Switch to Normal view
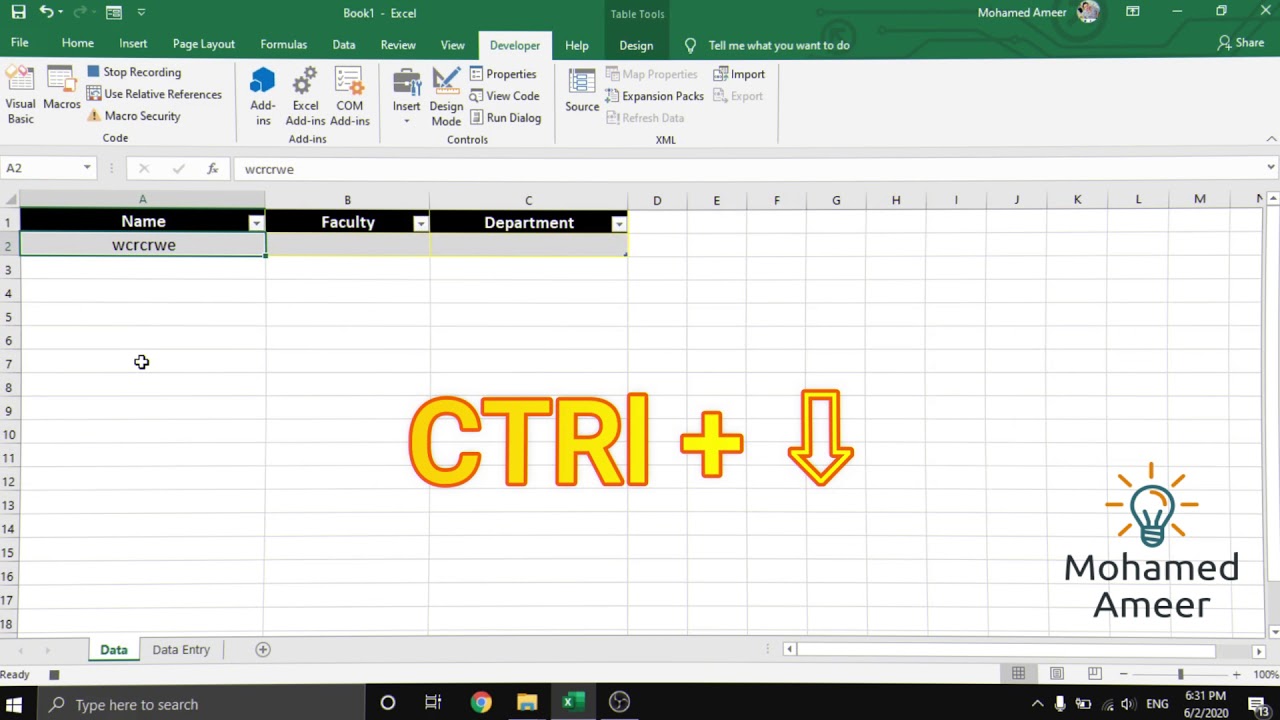Image resolution: width=1280 pixels, height=720 pixels. tap(1018, 674)
